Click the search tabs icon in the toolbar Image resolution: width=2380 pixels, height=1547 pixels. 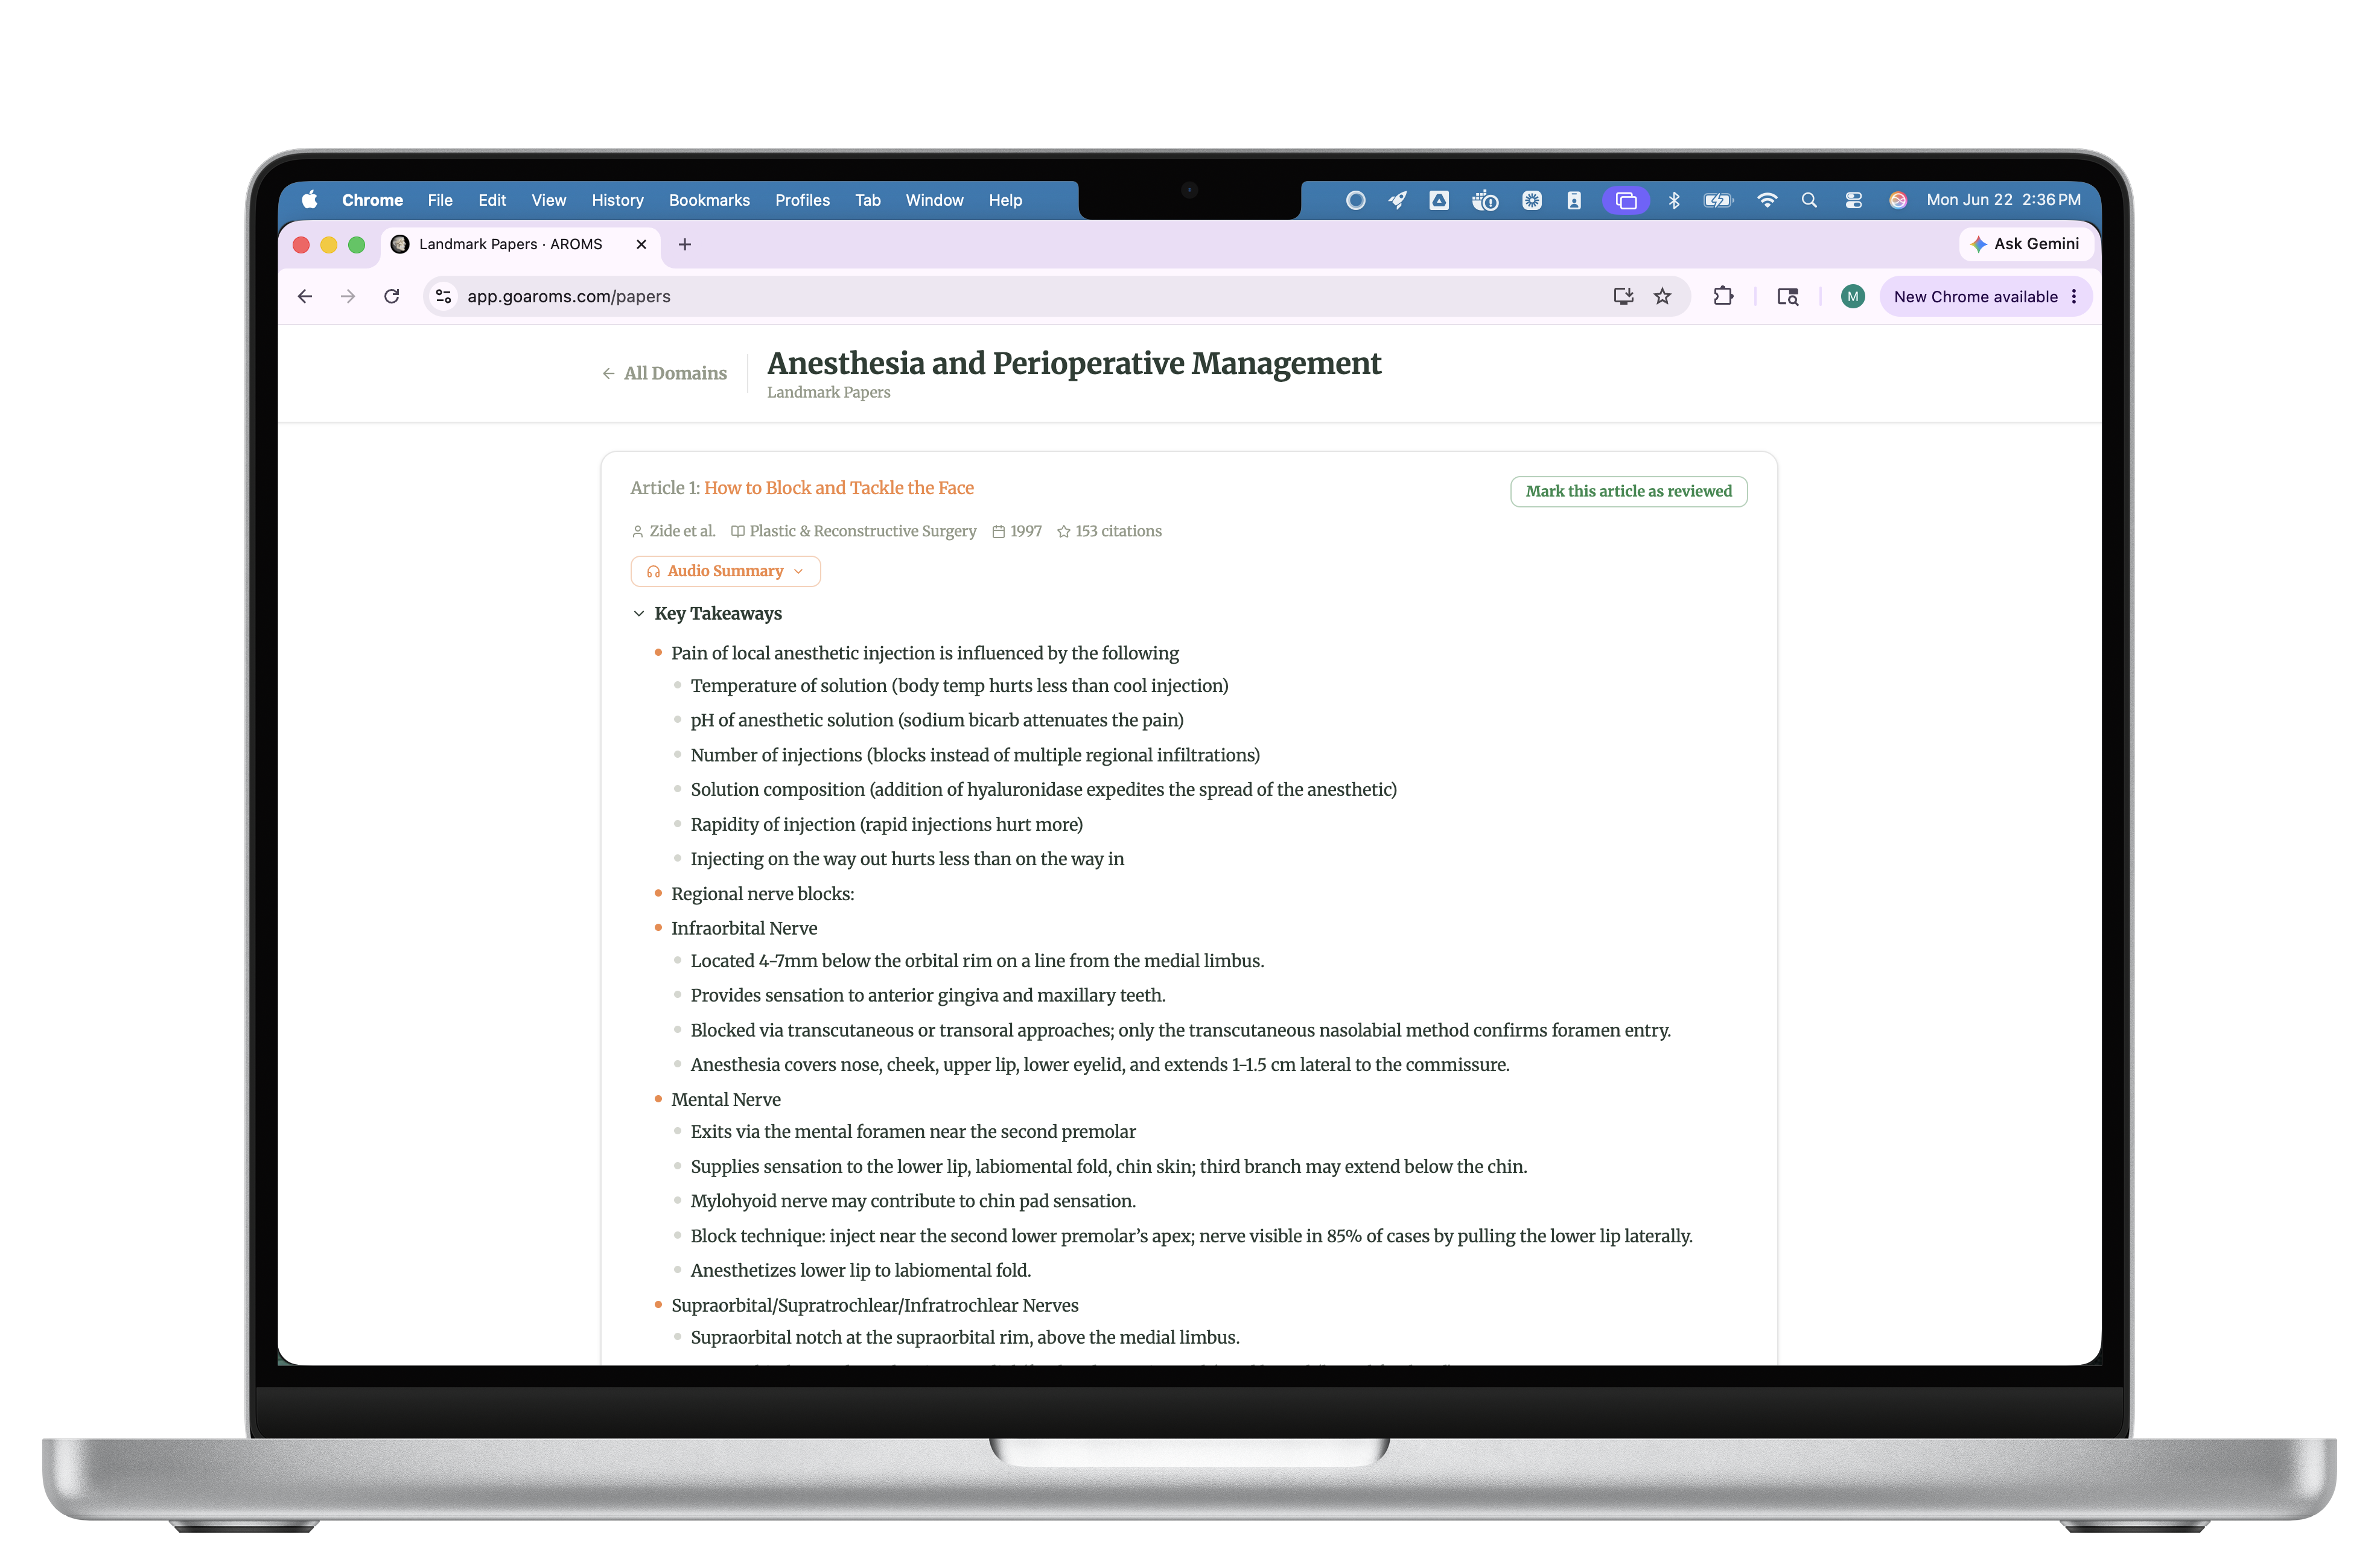coord(1788,296)
